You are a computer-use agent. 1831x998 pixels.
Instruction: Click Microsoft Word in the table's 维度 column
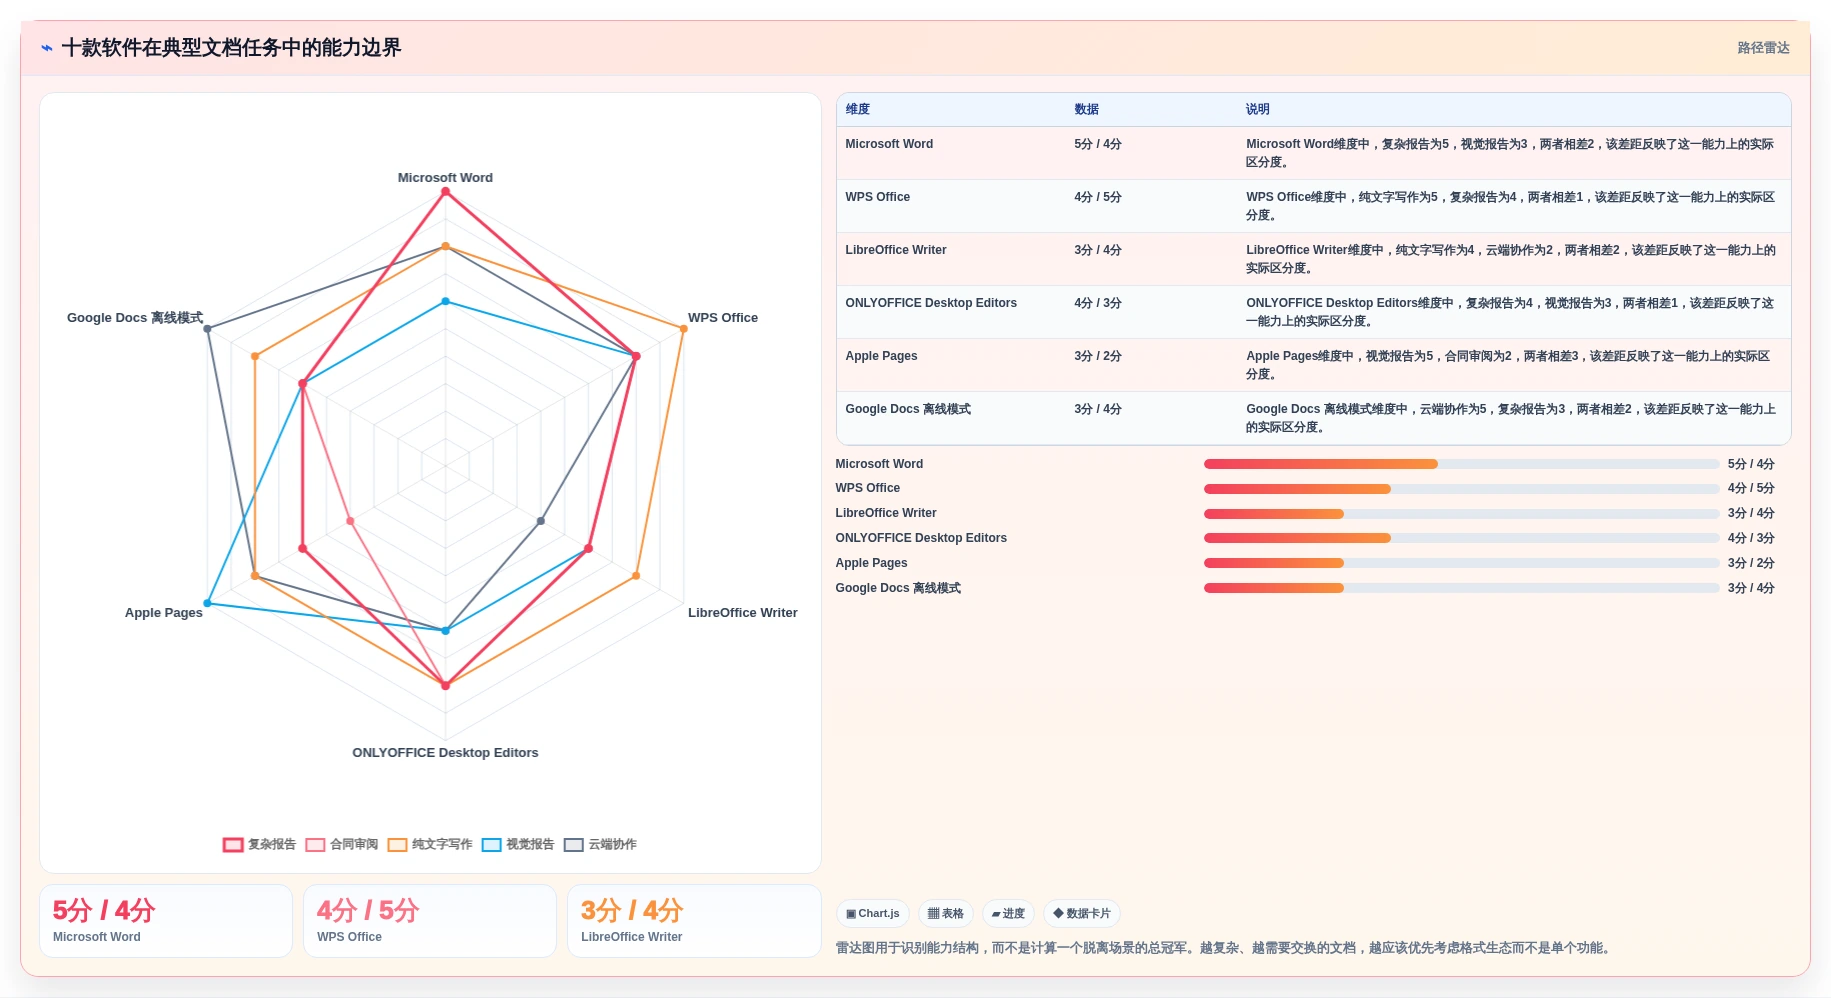coord(889,144)
